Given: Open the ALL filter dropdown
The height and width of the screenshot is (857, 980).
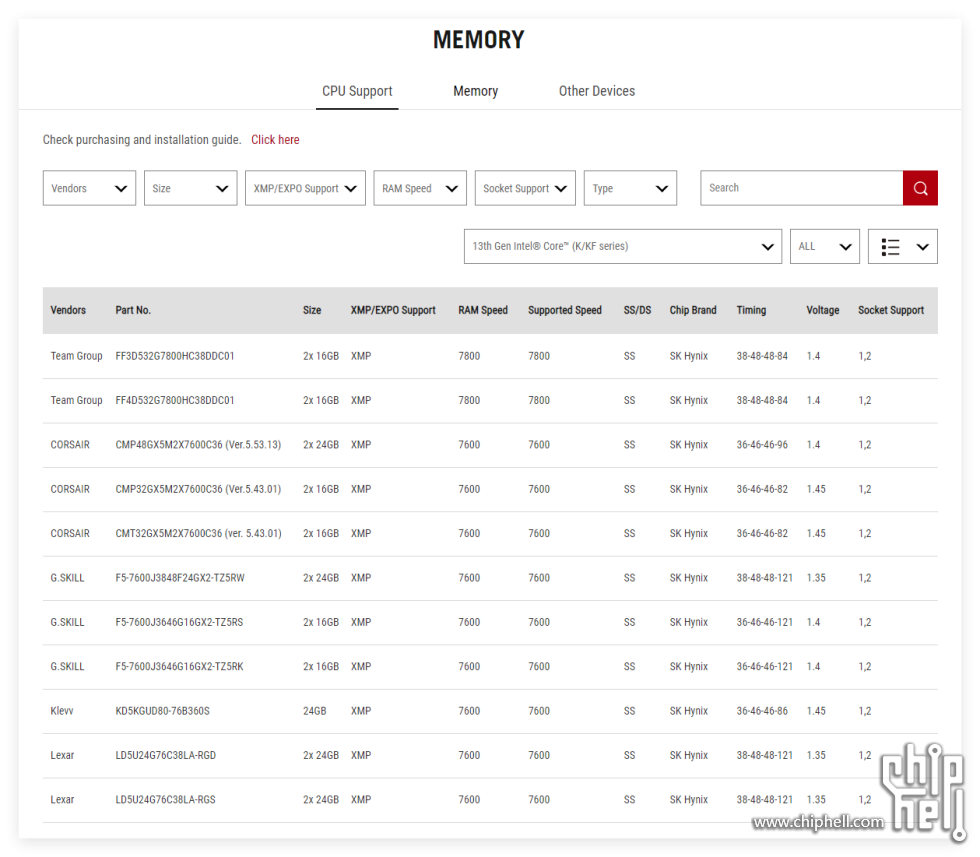Looking at the screenshot, I should pos(824,246).
